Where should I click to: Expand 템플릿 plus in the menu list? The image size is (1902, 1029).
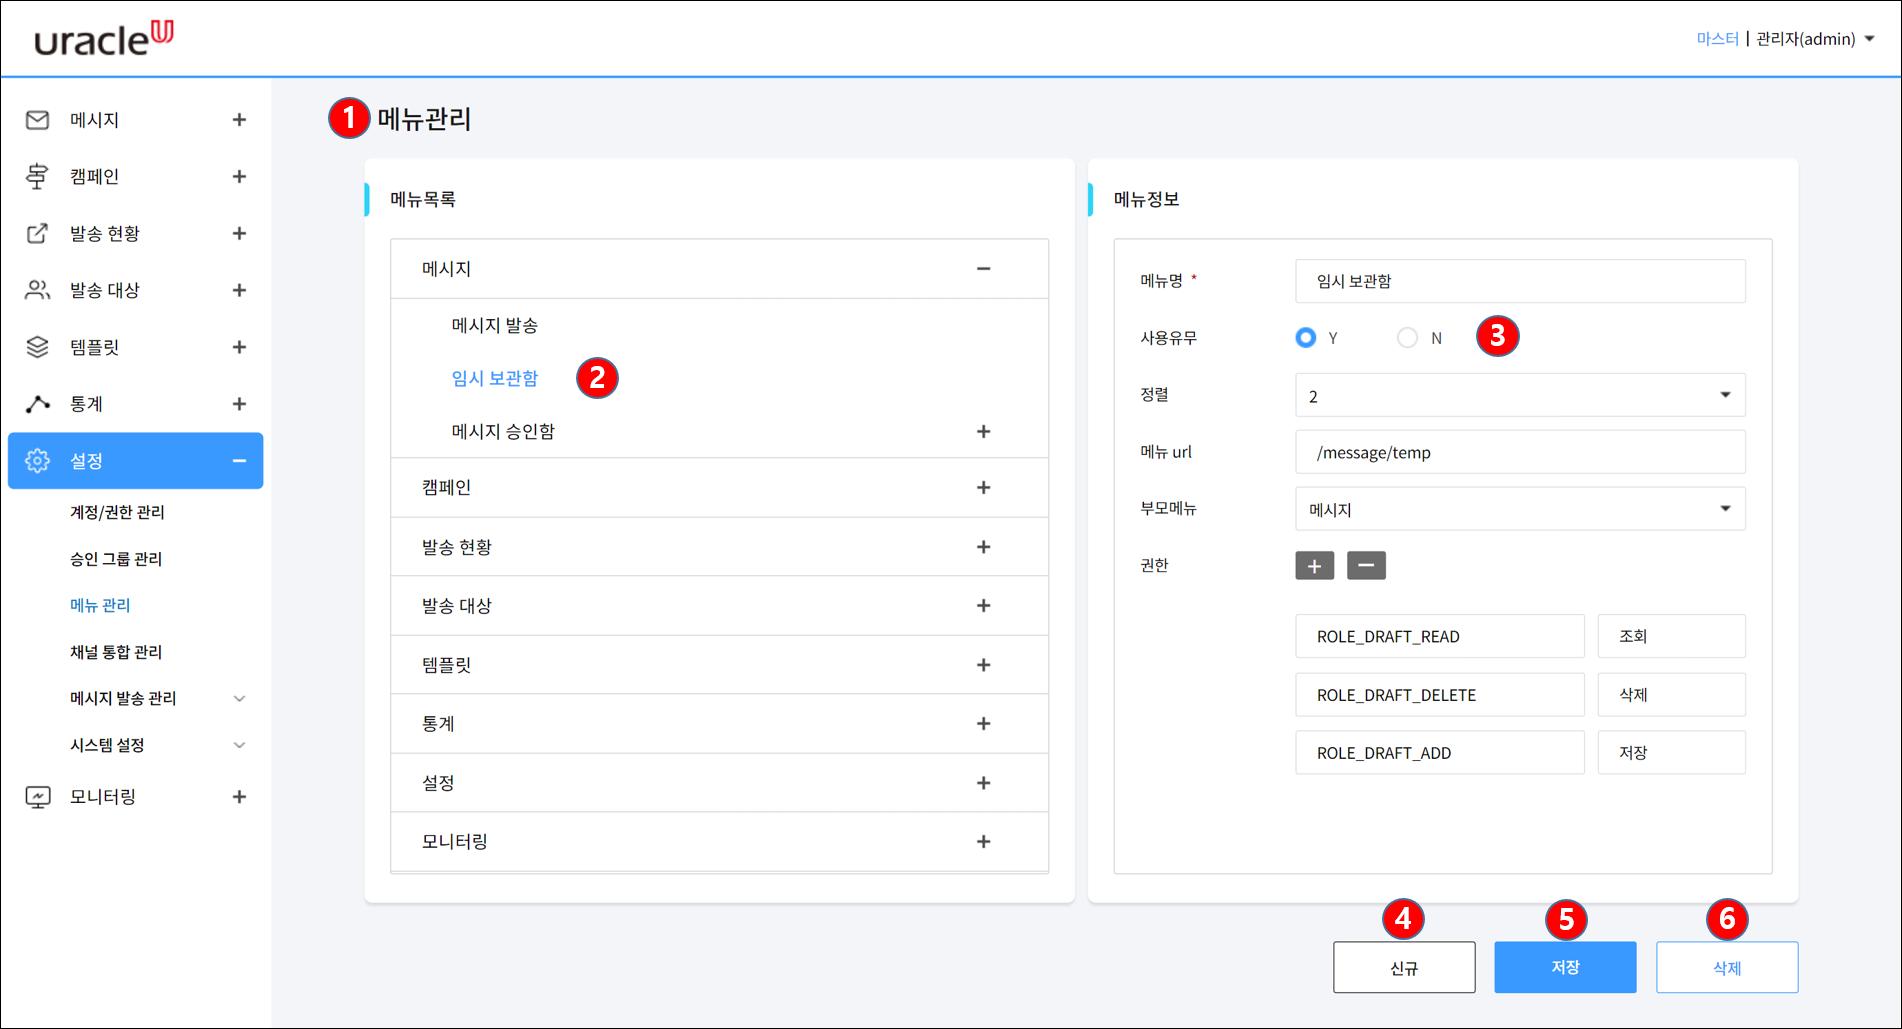(983, 665)
